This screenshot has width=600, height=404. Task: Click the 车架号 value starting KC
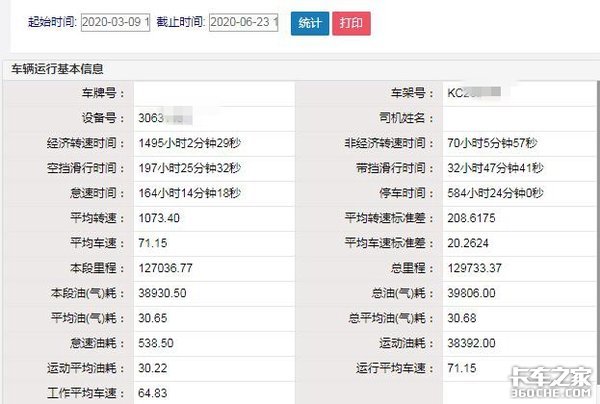point(474,93)
